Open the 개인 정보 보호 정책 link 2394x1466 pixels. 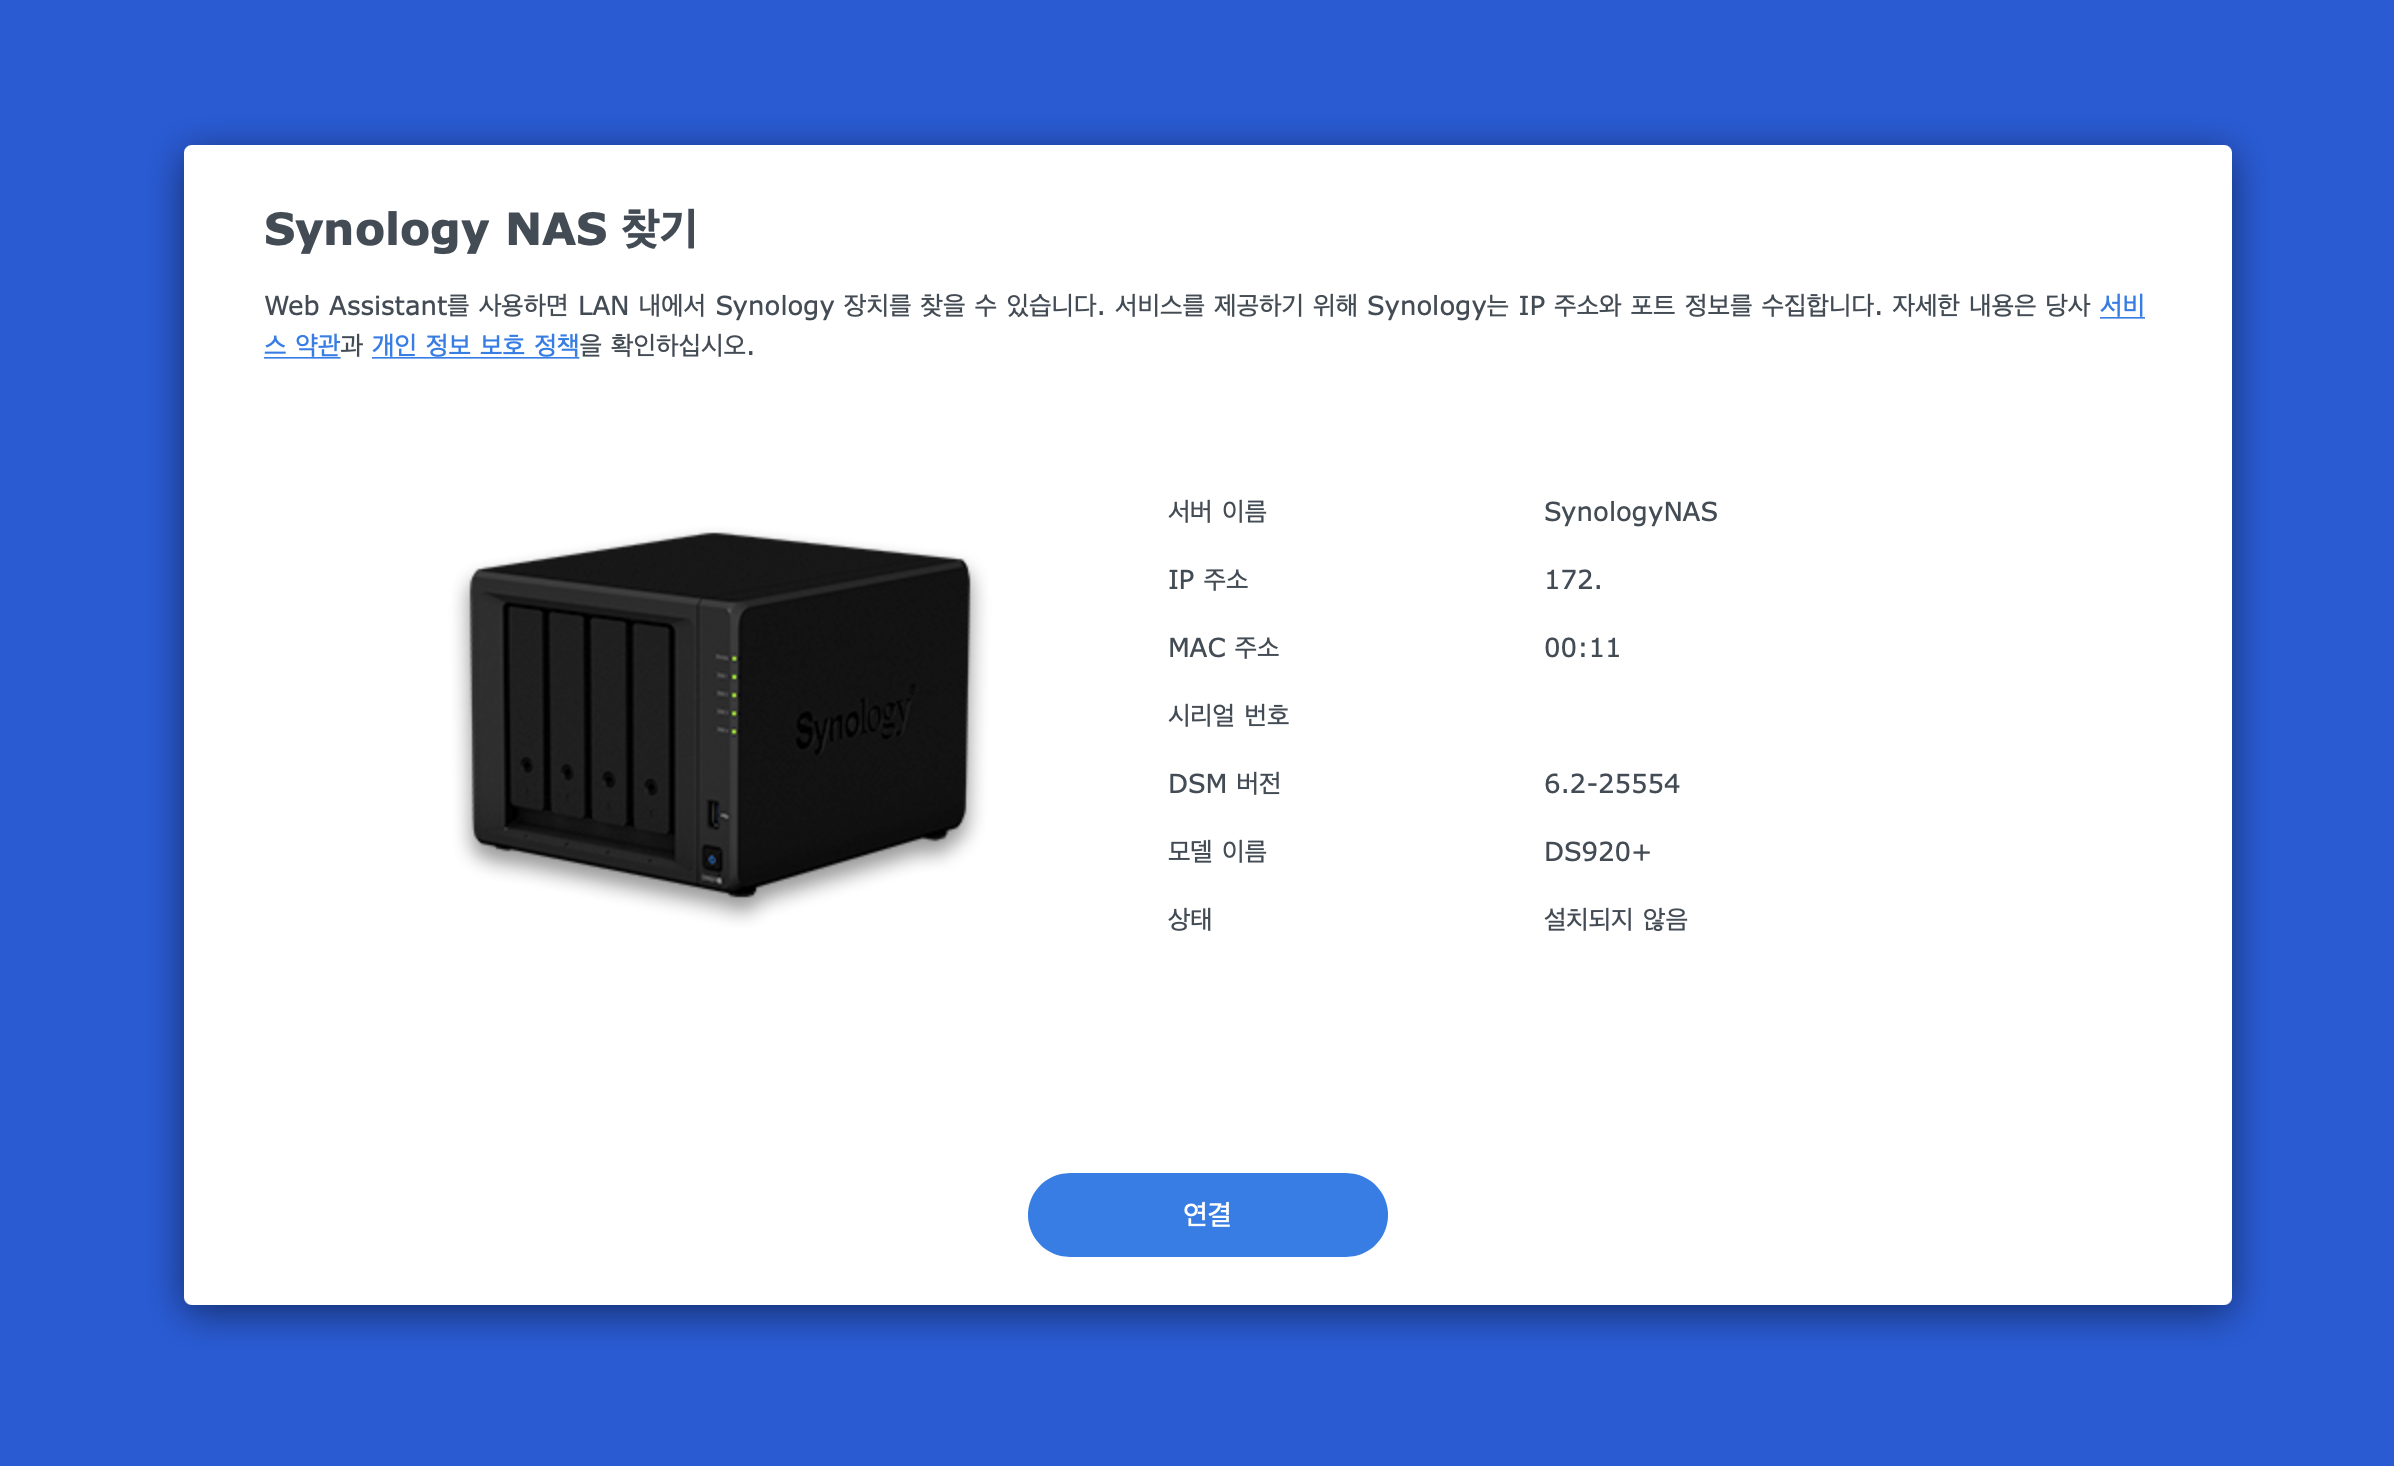pyautogui.click(x=475, y=345)
